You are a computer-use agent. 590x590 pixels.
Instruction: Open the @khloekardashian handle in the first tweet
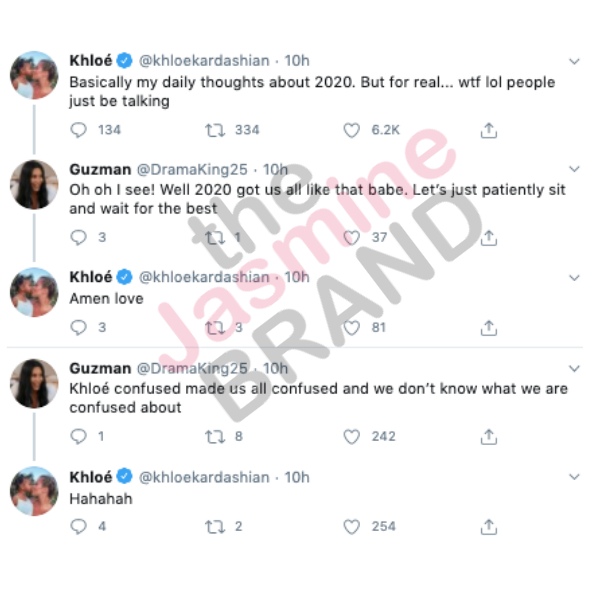[x=204, y=61]
